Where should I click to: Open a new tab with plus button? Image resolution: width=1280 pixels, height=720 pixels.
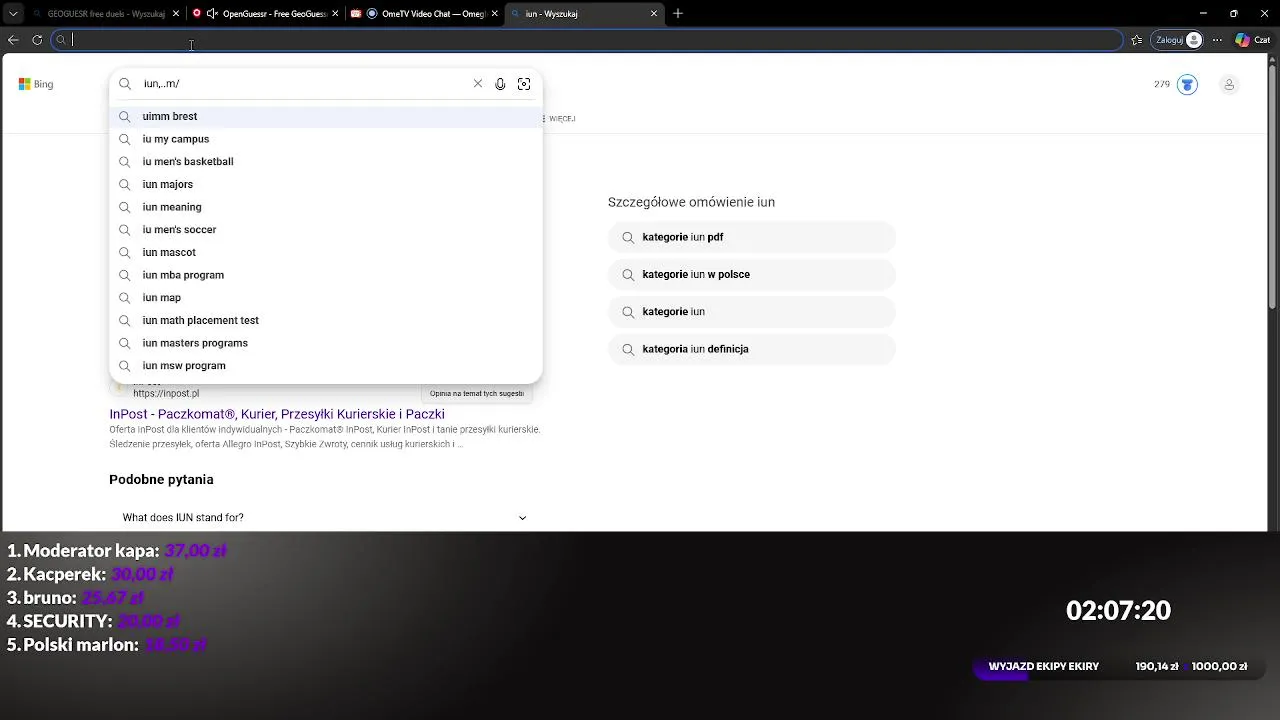point(678,13)
